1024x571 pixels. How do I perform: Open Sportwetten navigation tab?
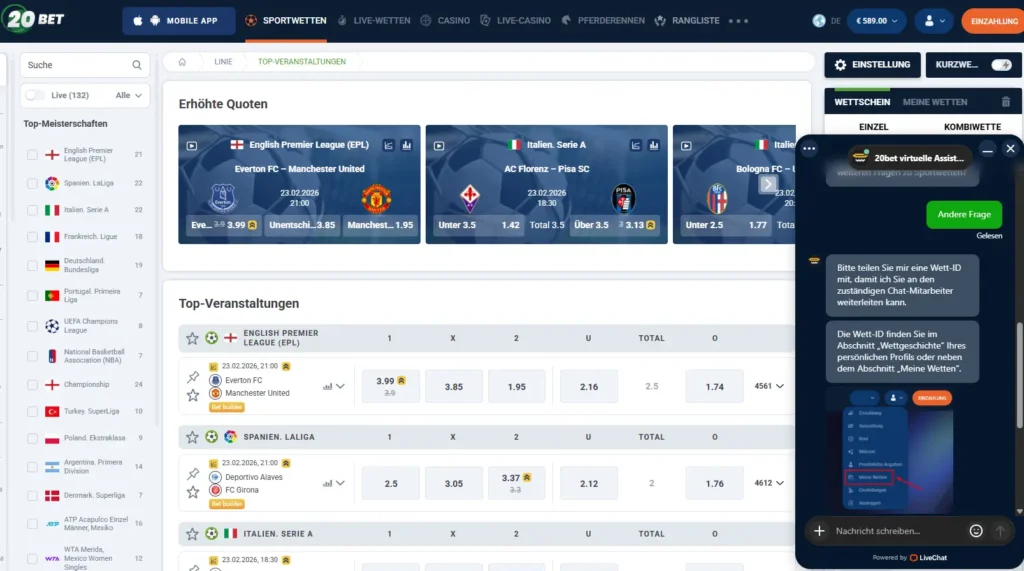(x=286, y=21)
